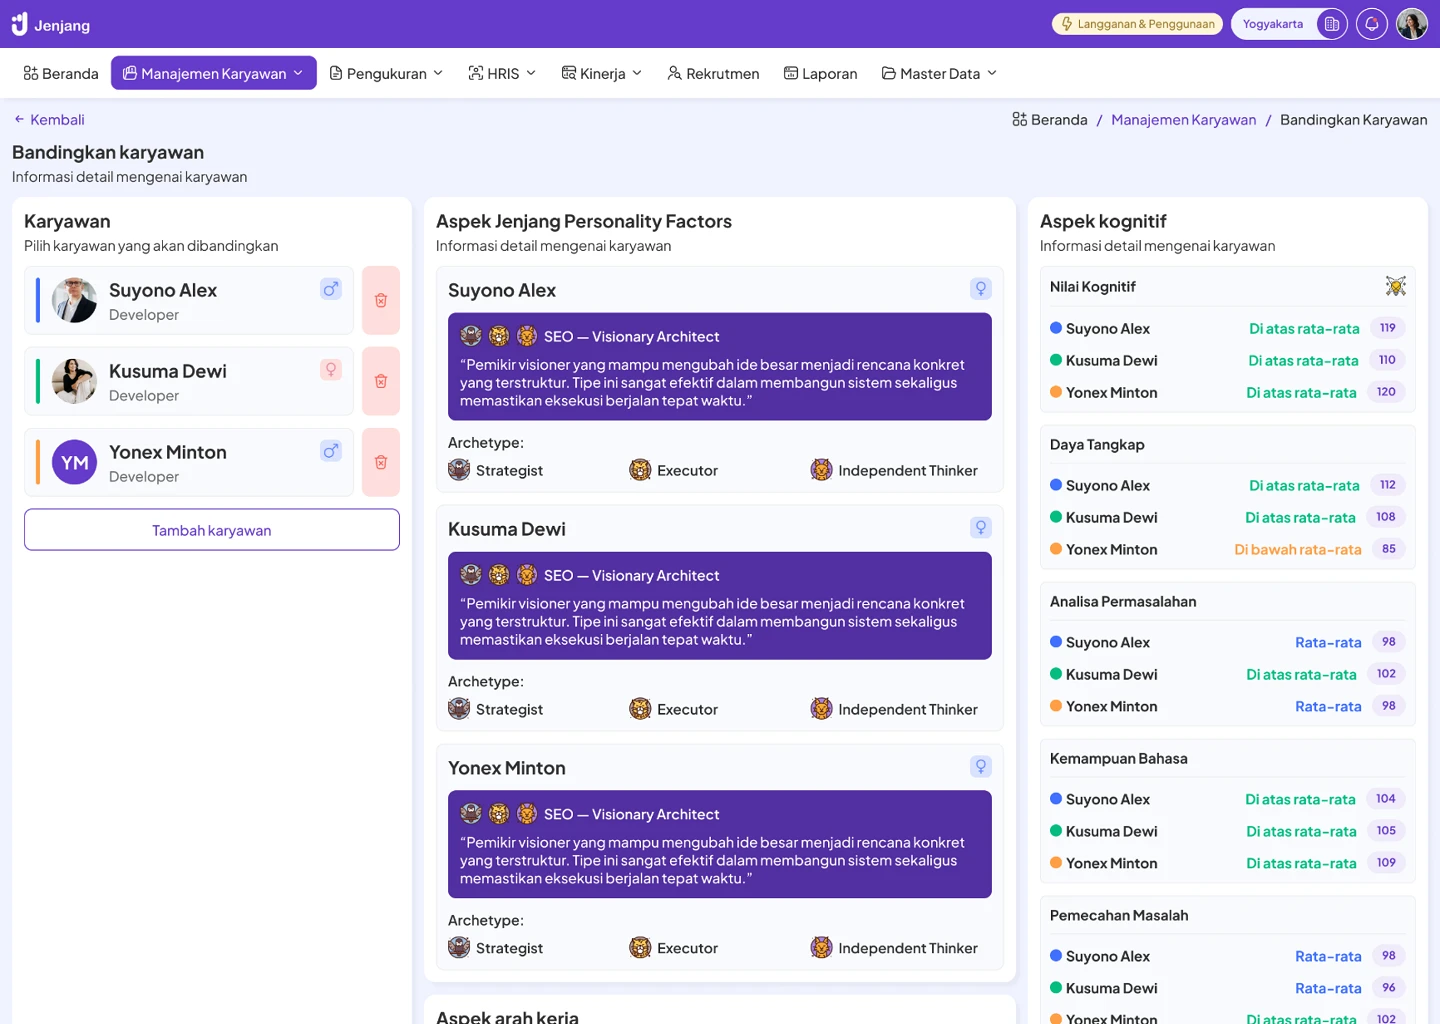Viewport: 1440px width, 1024px height.
Task: Open Langganan & Penggunaan subscription badge
Action: point(1137,24)
